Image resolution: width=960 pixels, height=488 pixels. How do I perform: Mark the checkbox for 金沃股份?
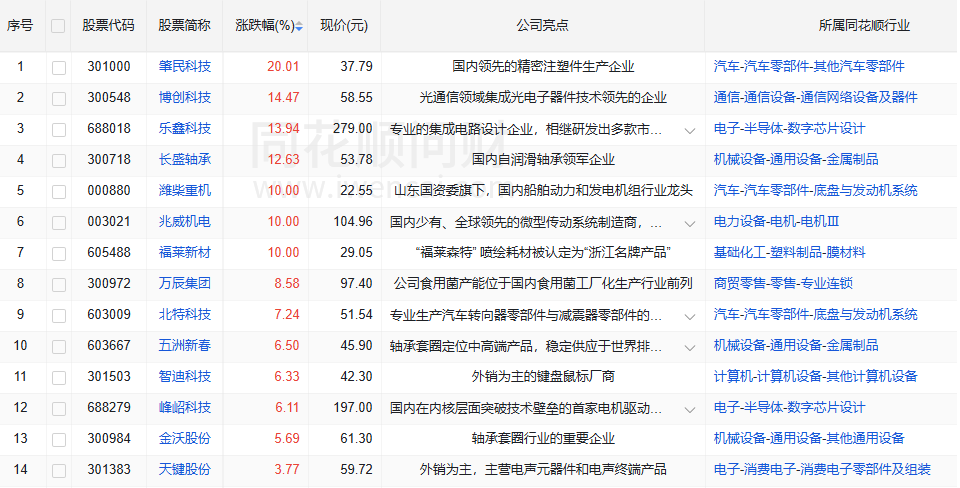click(59, 440)
